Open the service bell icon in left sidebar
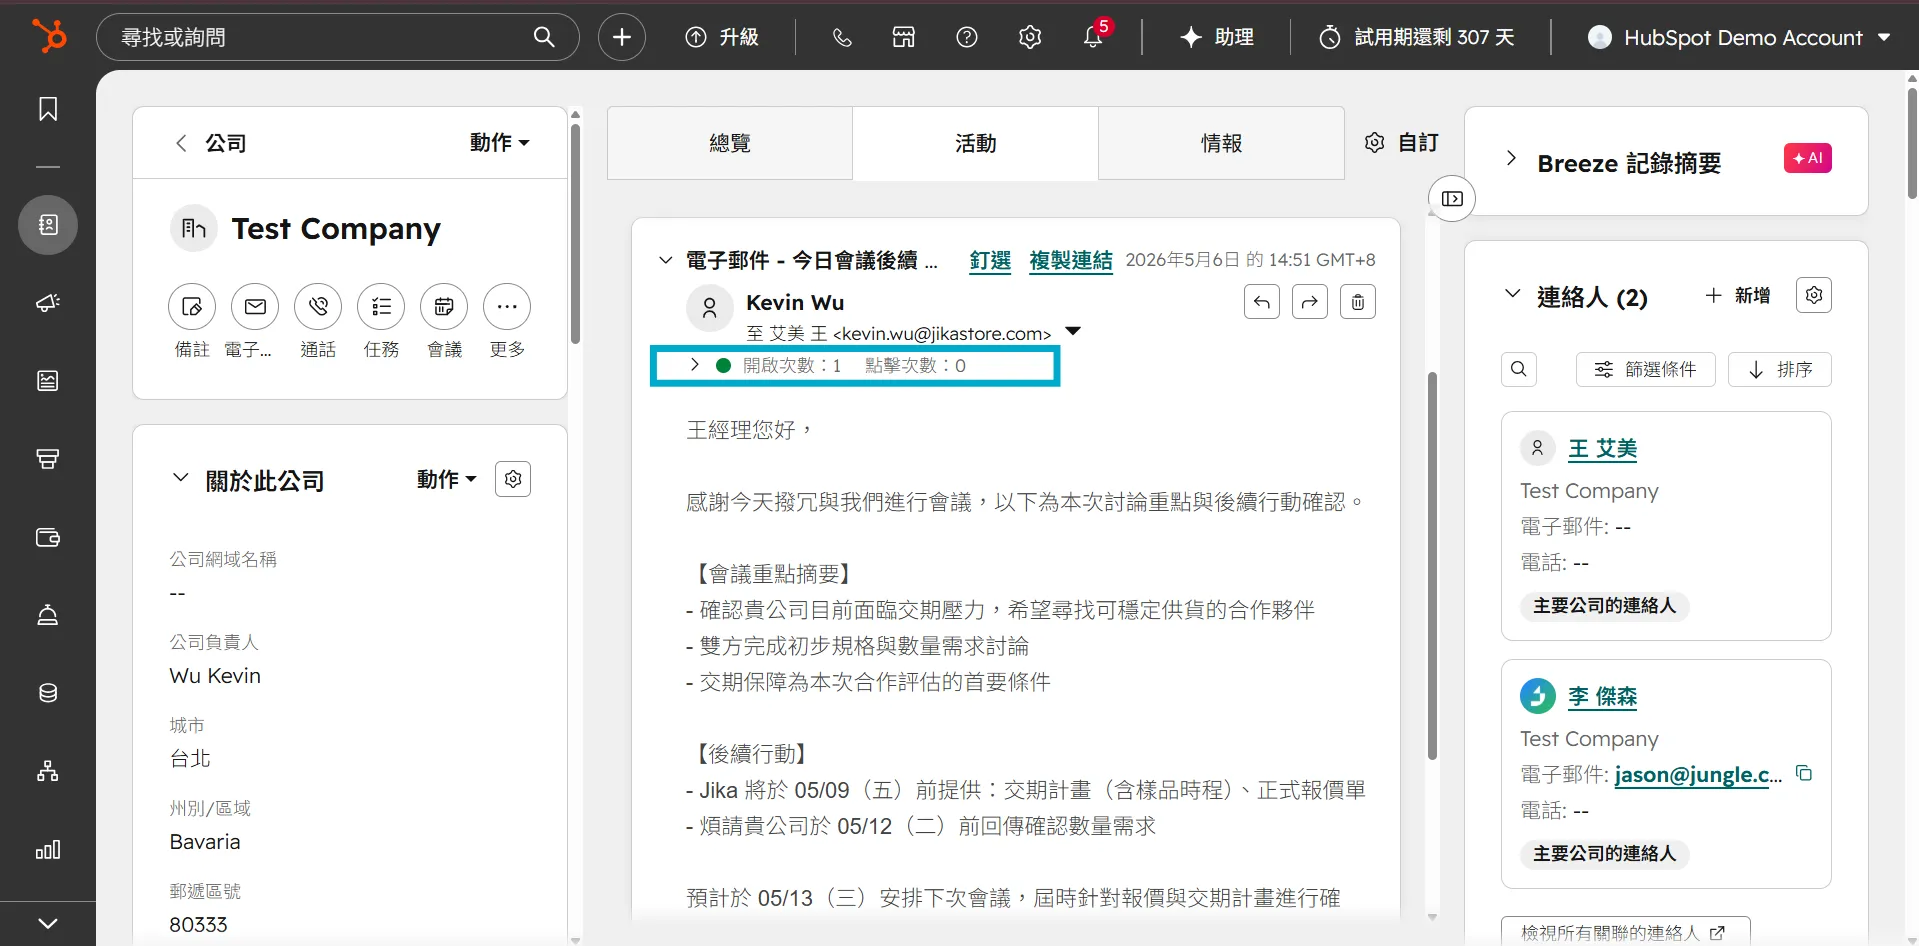Image resolution: width=1919 pixels, height=946 pixels. point(48,615)
